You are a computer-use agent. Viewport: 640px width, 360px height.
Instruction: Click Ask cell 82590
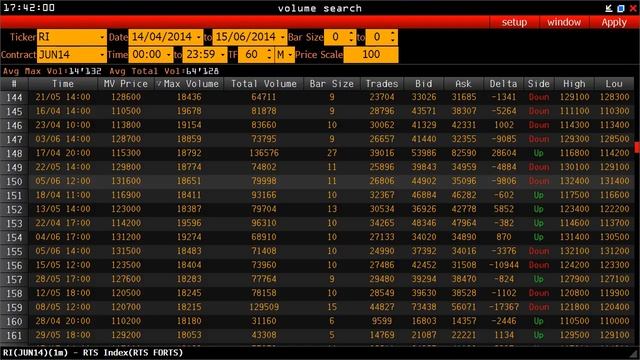pyautogui.click(x=464, y=153)
